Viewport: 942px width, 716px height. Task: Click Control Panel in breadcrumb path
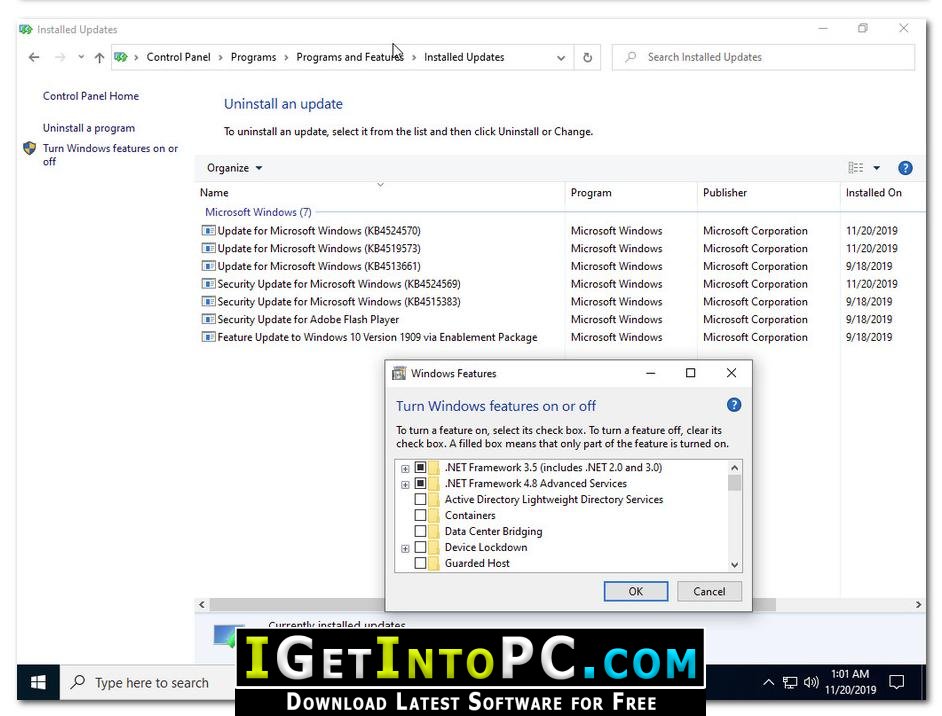[178, 57]
